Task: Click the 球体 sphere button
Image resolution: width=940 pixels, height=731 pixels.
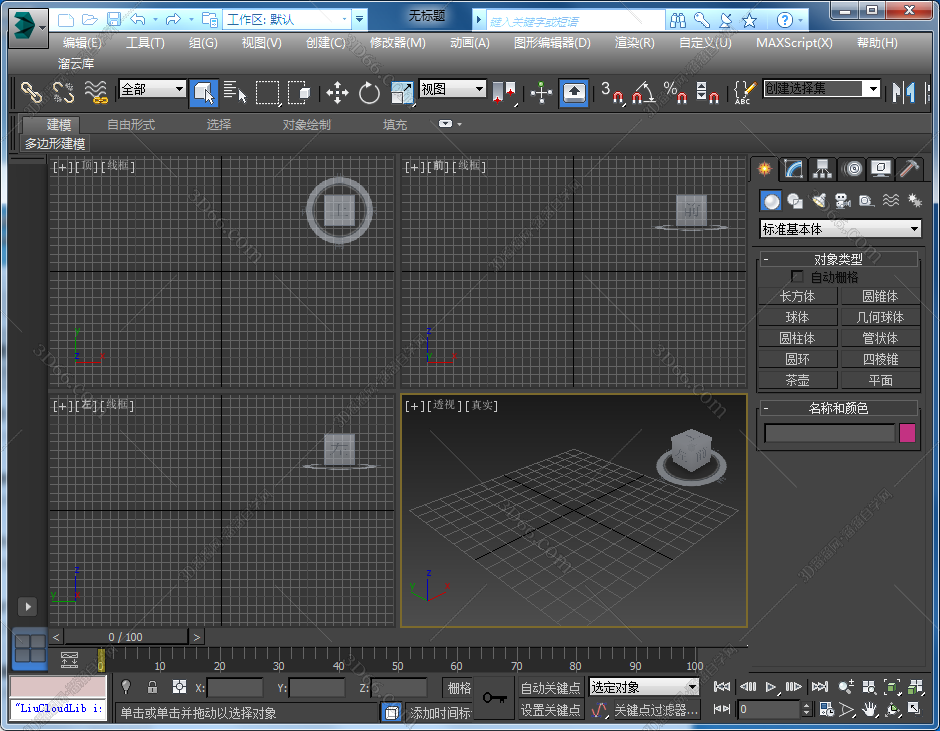Action: coord(797,317)
